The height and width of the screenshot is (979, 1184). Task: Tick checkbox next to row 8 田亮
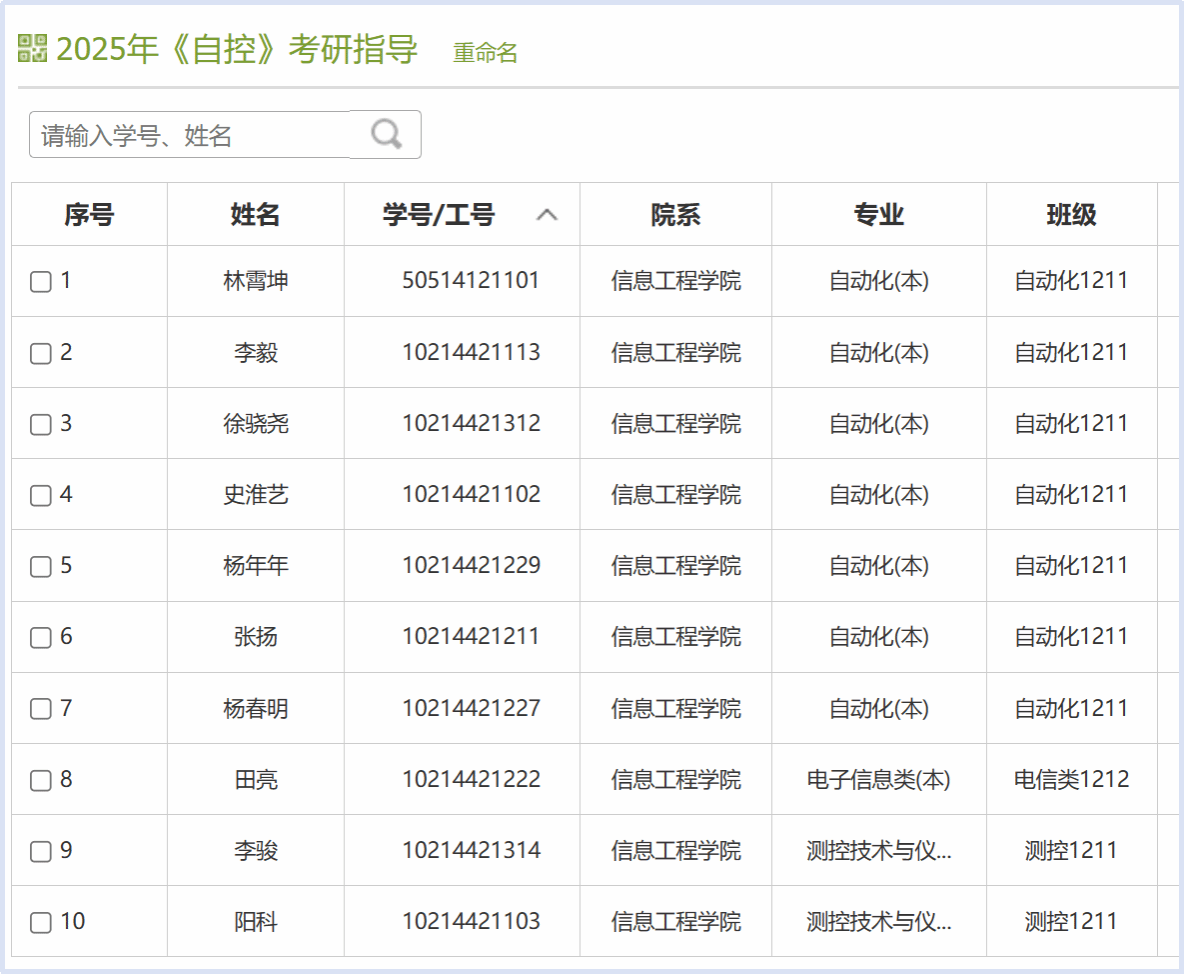[x=40, y=780]
